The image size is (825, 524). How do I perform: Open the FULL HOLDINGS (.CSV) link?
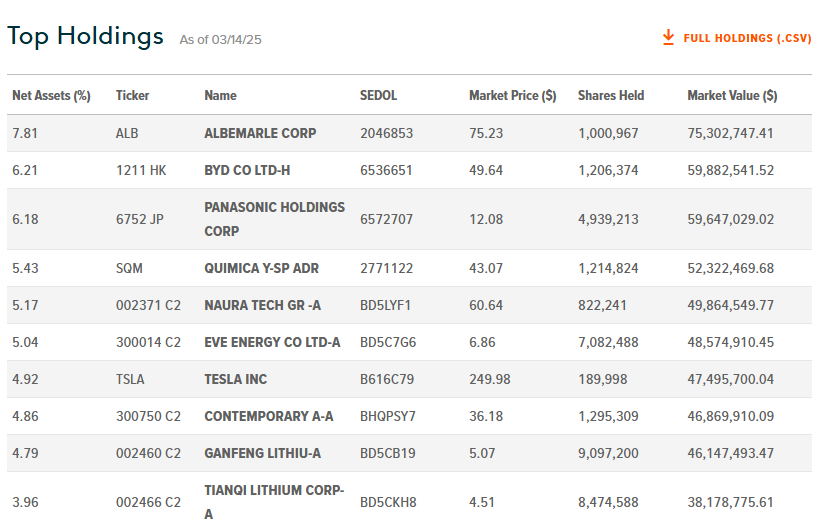747,38
